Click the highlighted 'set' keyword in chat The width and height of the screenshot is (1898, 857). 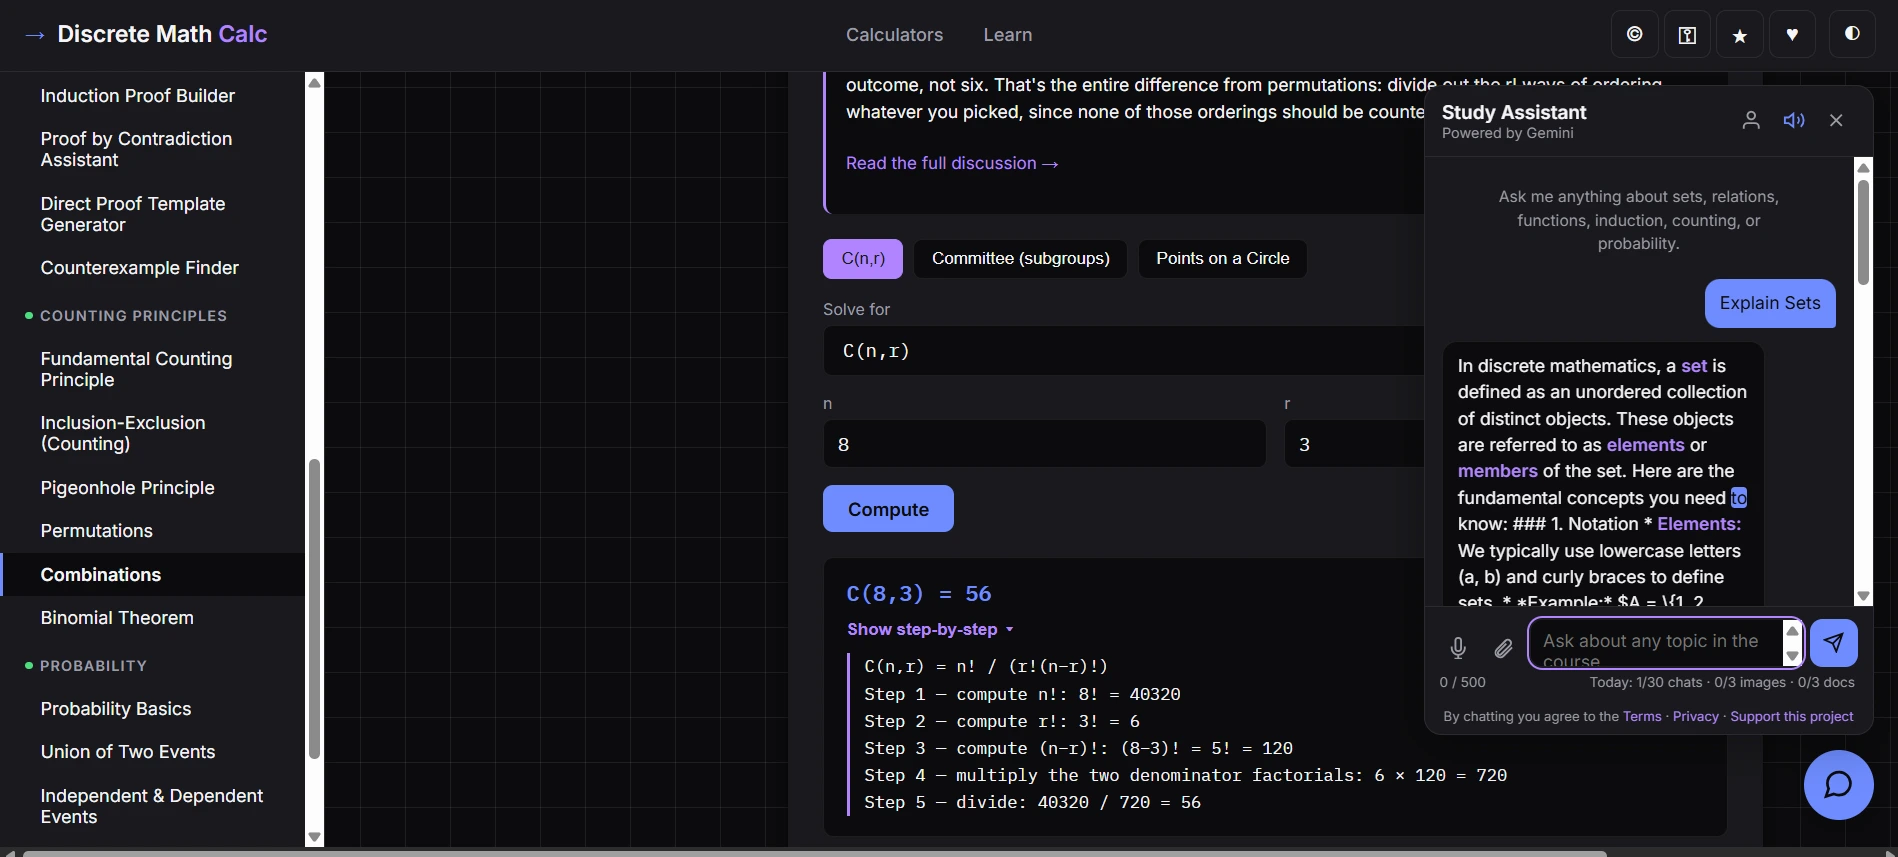[1693, 366]
